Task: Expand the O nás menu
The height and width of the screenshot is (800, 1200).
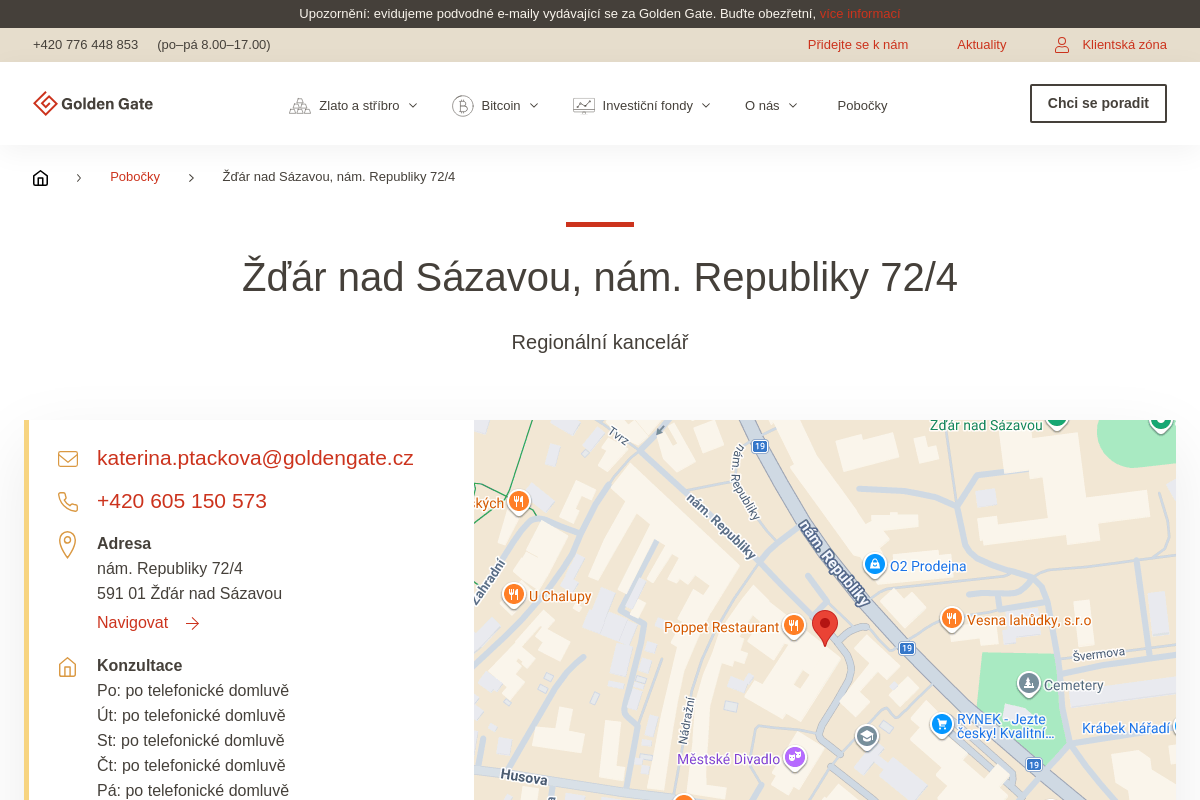Action: click(771, 106)
